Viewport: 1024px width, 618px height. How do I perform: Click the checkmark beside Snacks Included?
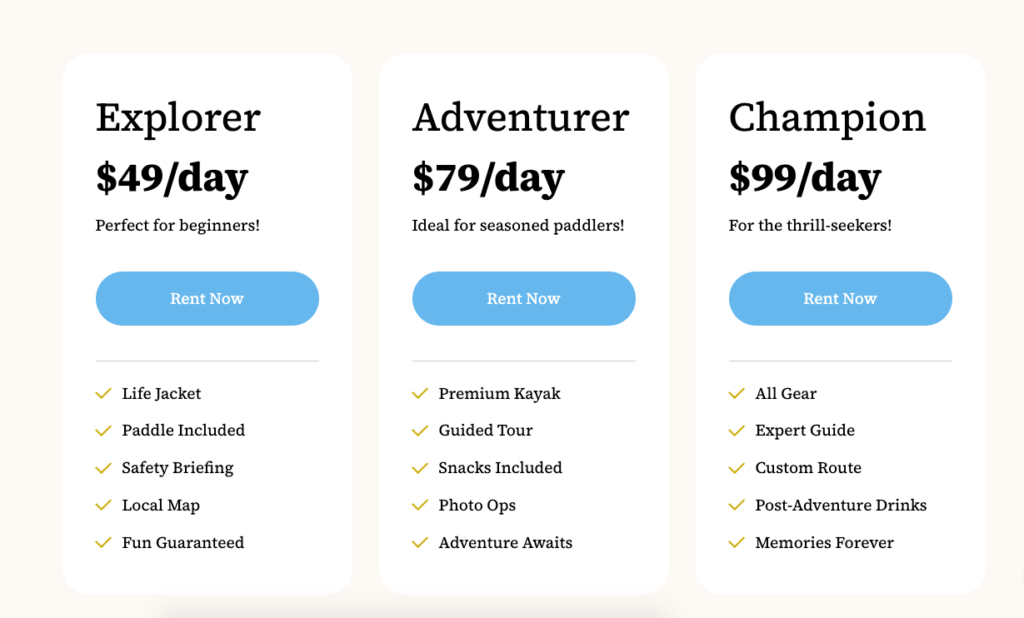click(420, 468)
